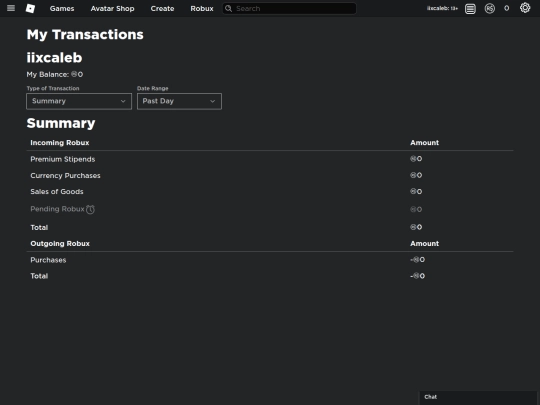
Task: Click the Pending Robux clock icon
Action: coord(90,209)
